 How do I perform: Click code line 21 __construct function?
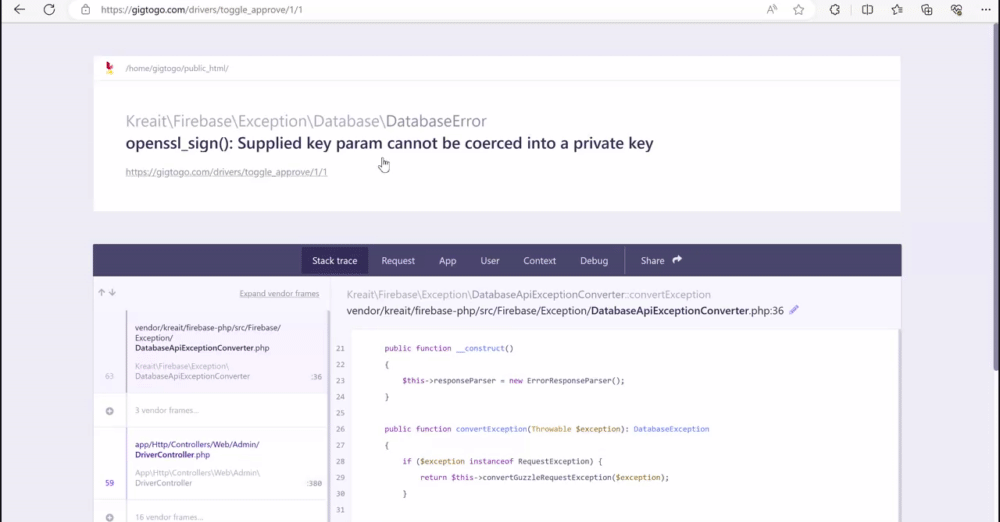click(x=448, y=348)
